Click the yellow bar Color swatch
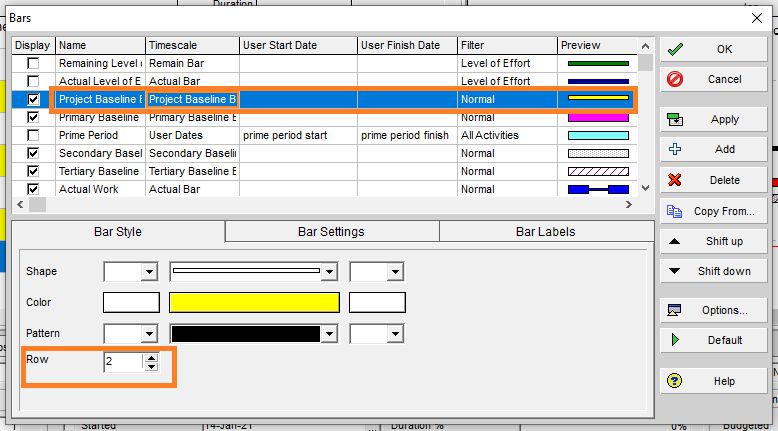The image size is (778, 431). 254,303
